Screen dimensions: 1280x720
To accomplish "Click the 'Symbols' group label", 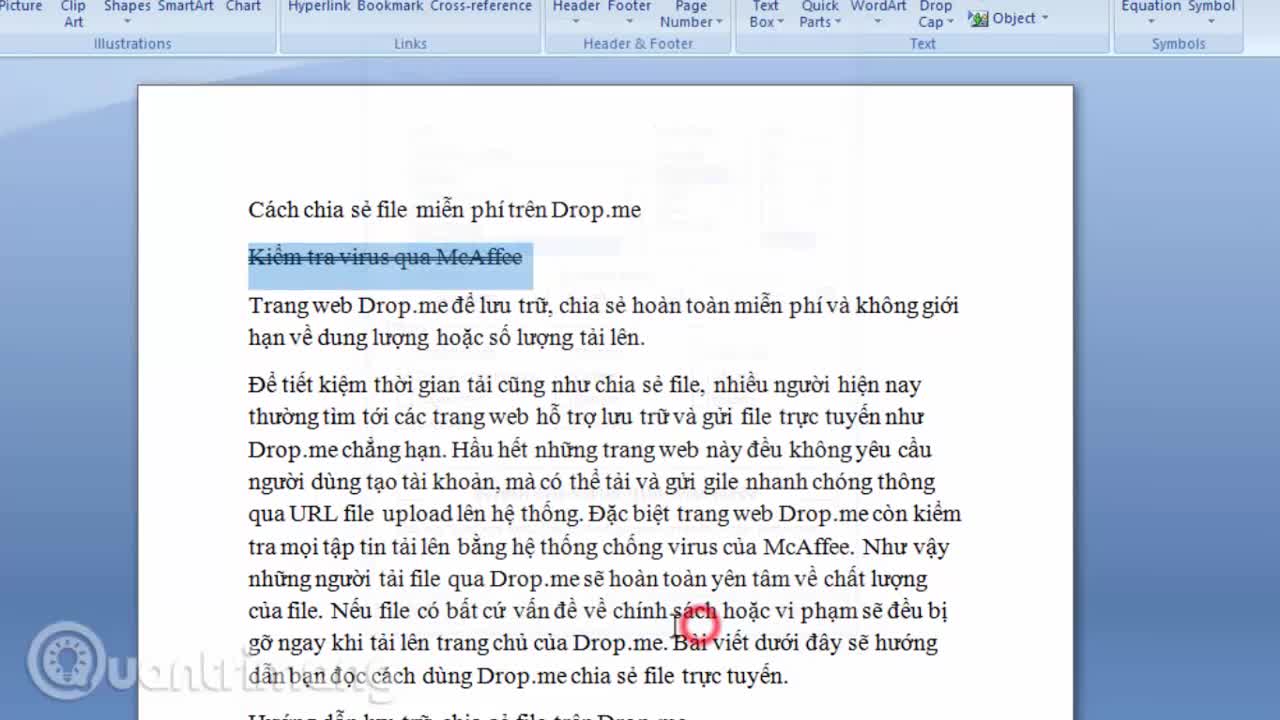I will click(1178, 44).
